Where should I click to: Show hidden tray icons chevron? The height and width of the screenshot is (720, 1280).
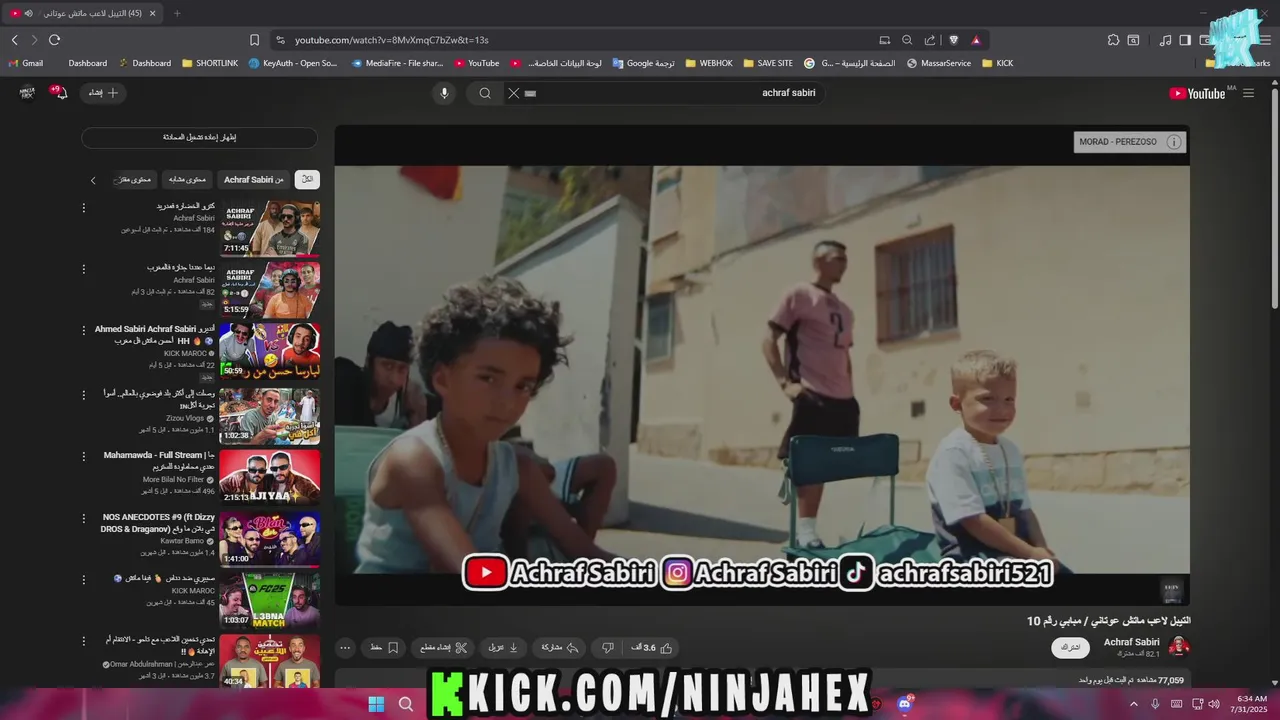1133,704
